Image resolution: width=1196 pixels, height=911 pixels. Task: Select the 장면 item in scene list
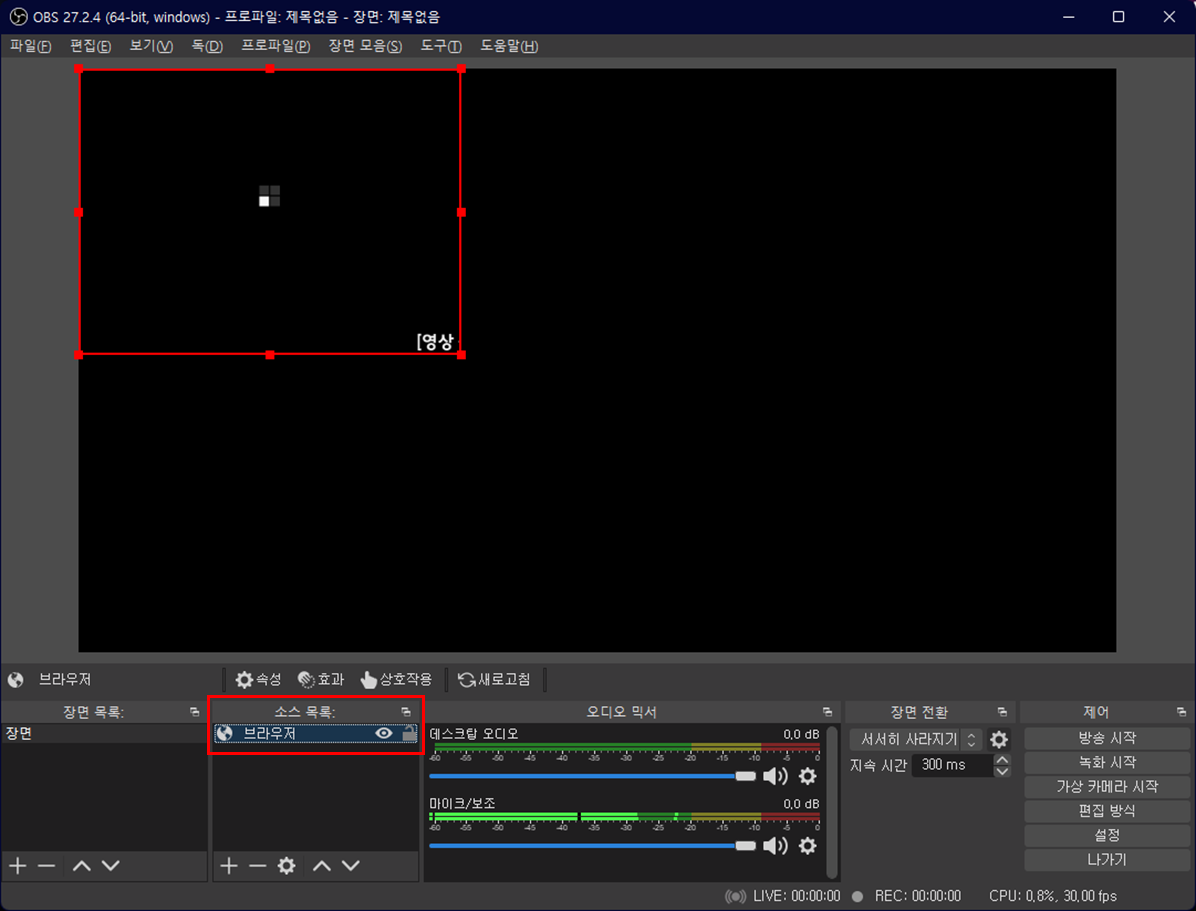click(104, 733)
